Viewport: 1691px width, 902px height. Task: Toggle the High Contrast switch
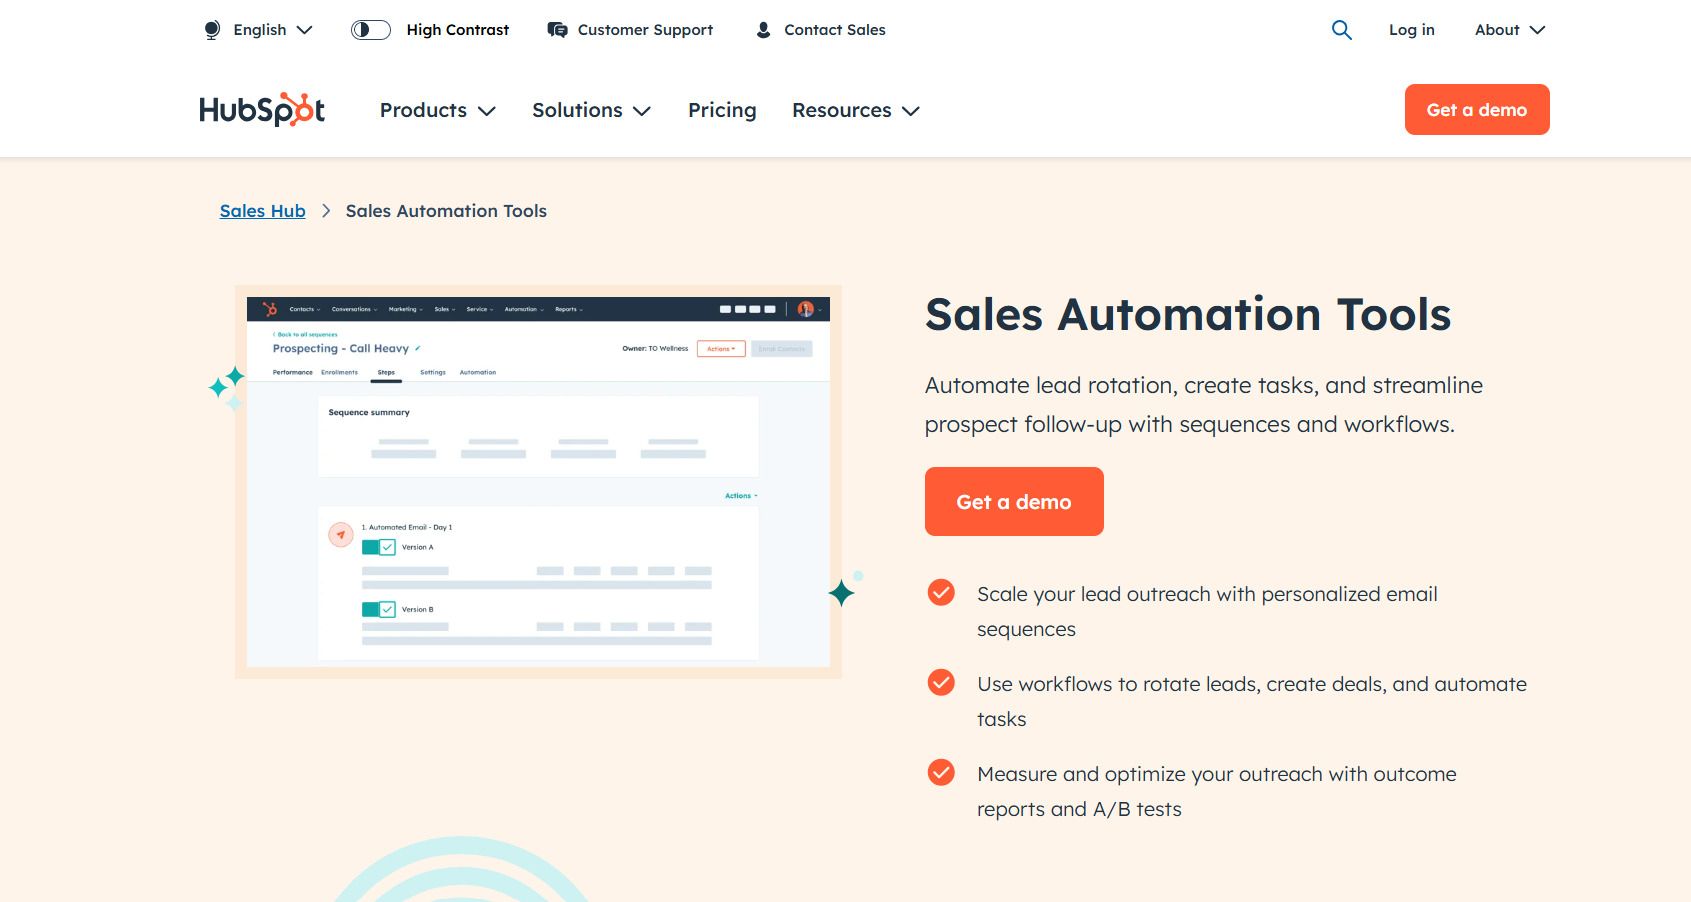coord(371,30)
